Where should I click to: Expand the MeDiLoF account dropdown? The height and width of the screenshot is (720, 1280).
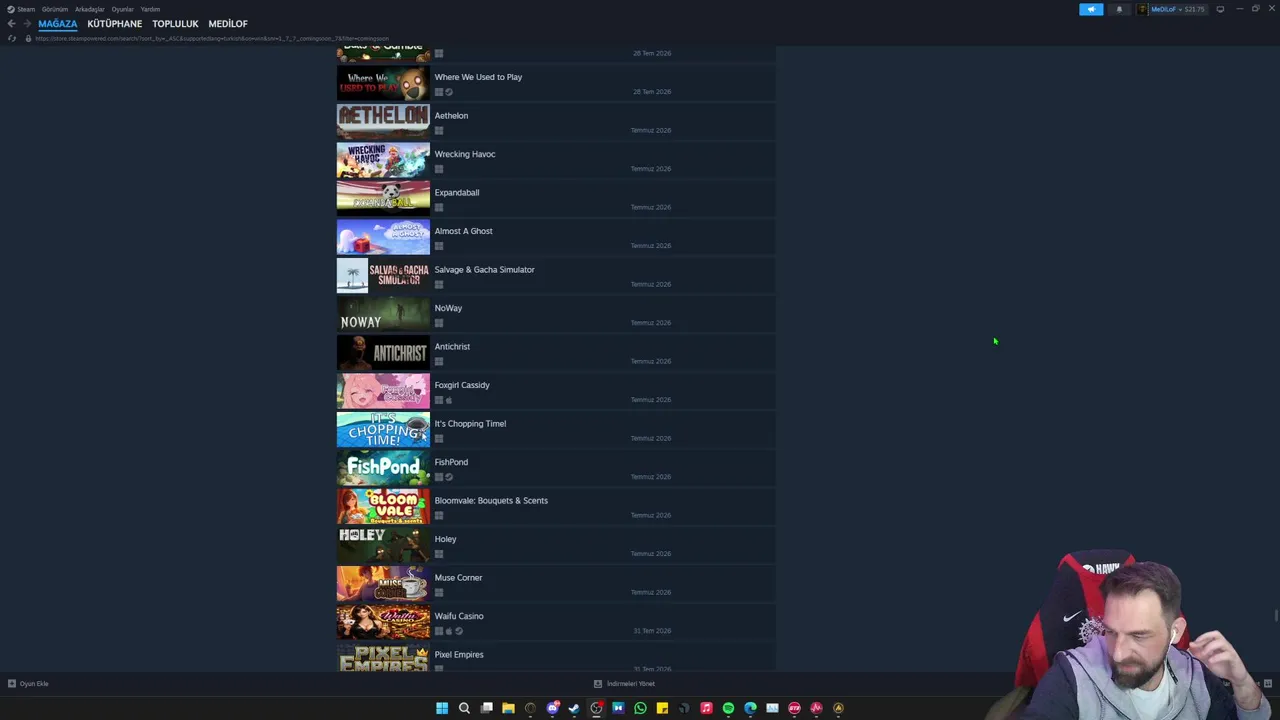click(1173, 9)
